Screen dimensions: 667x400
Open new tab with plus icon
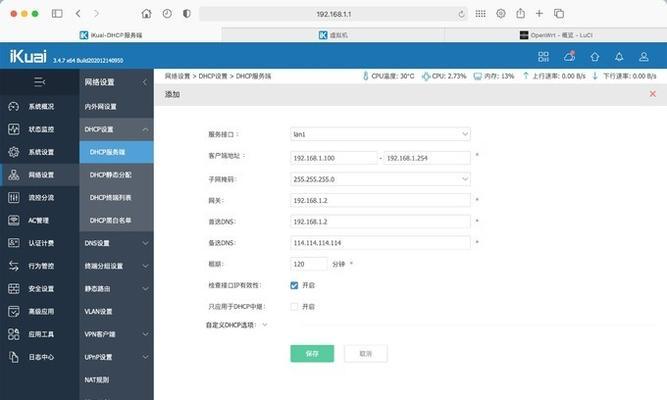(x=539, y=14)
